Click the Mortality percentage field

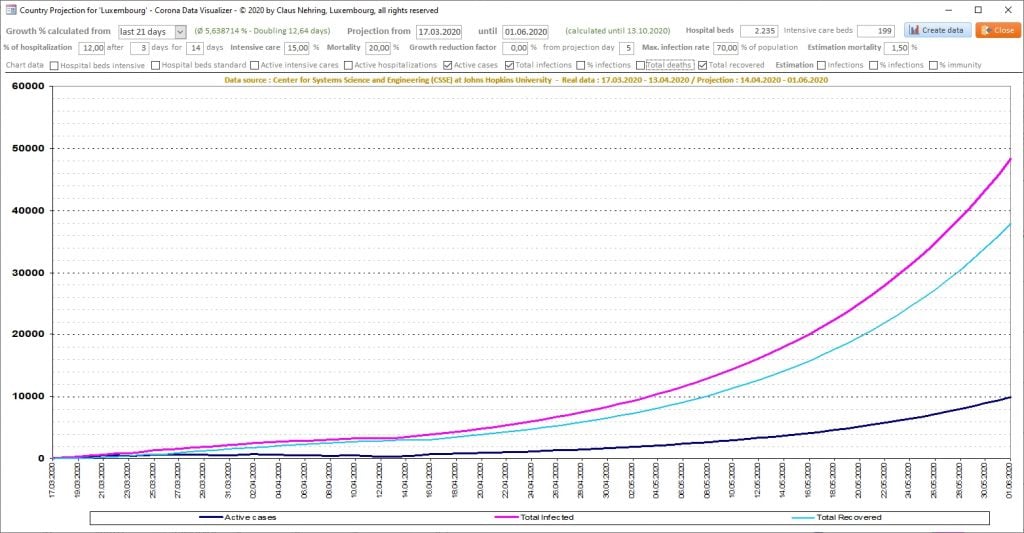coord(378,48)
